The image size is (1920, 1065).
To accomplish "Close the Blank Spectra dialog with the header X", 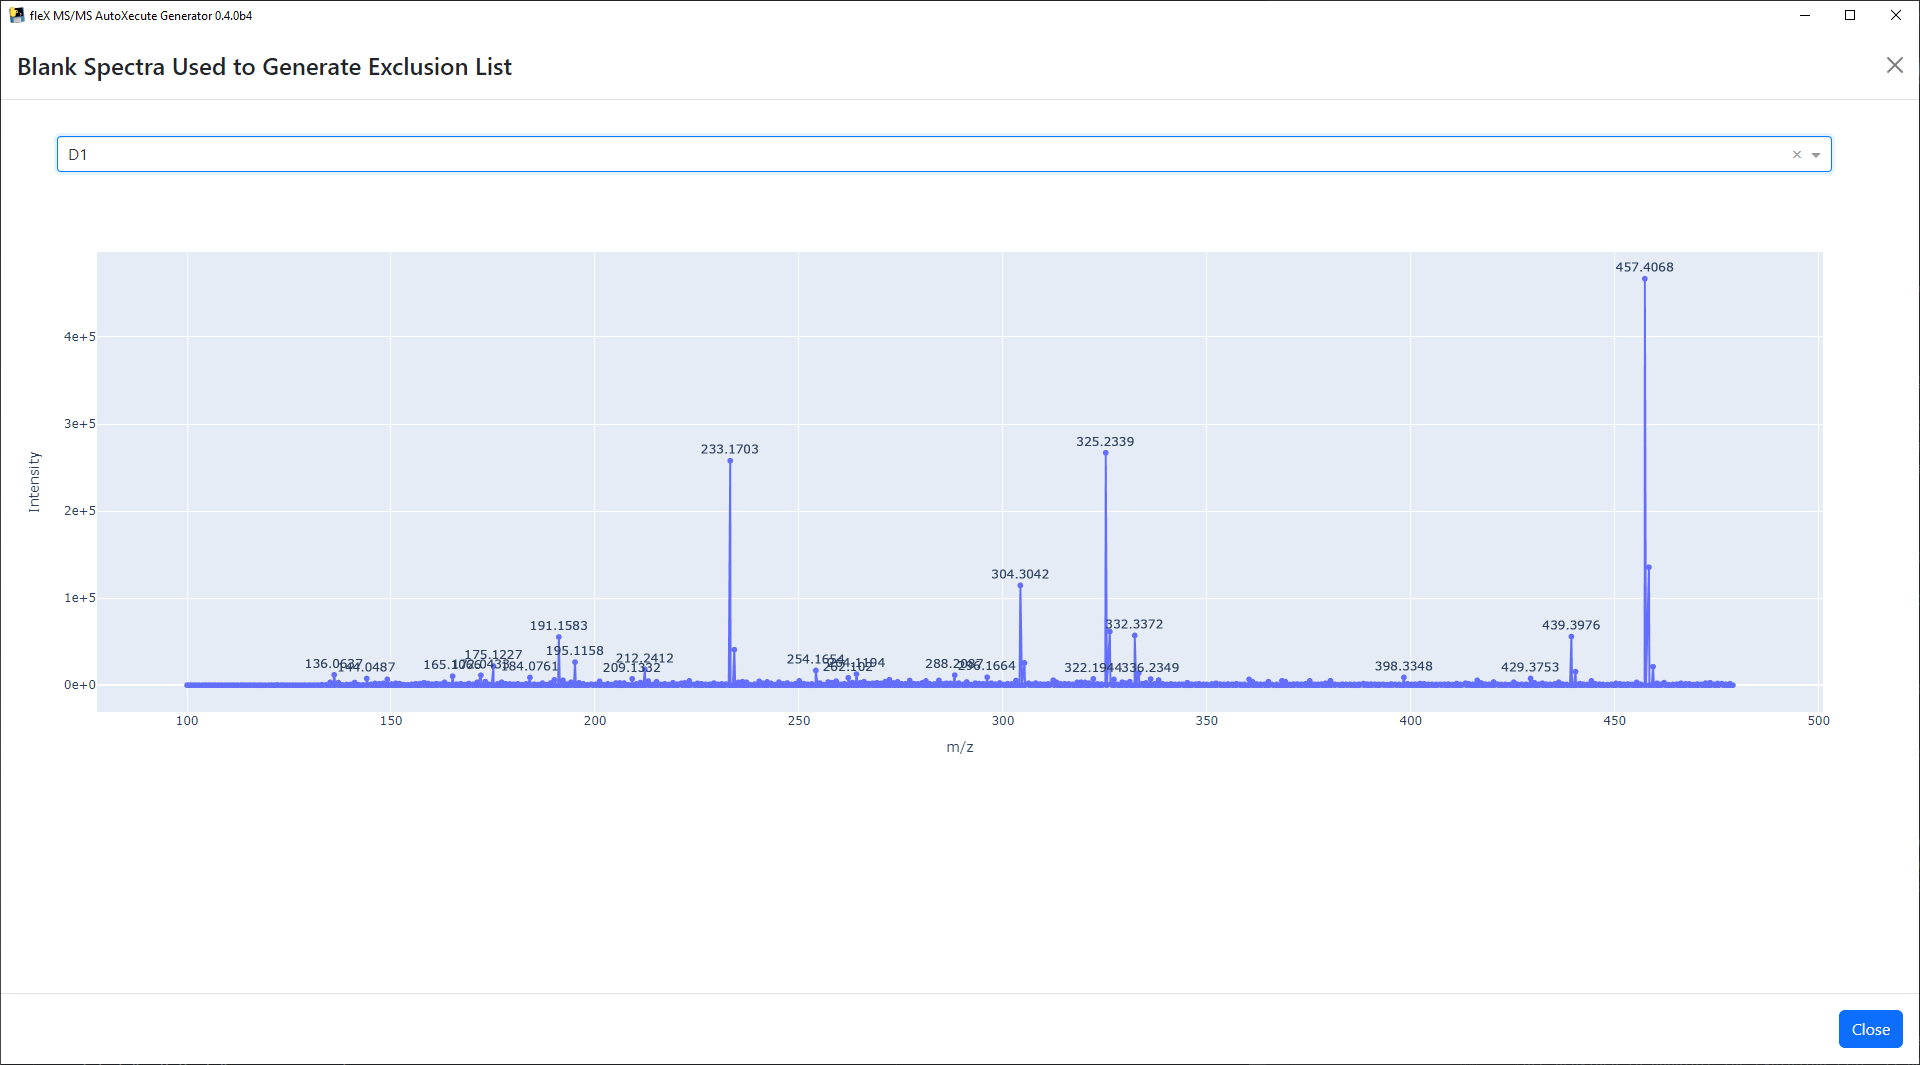I will click(1894, 66).
